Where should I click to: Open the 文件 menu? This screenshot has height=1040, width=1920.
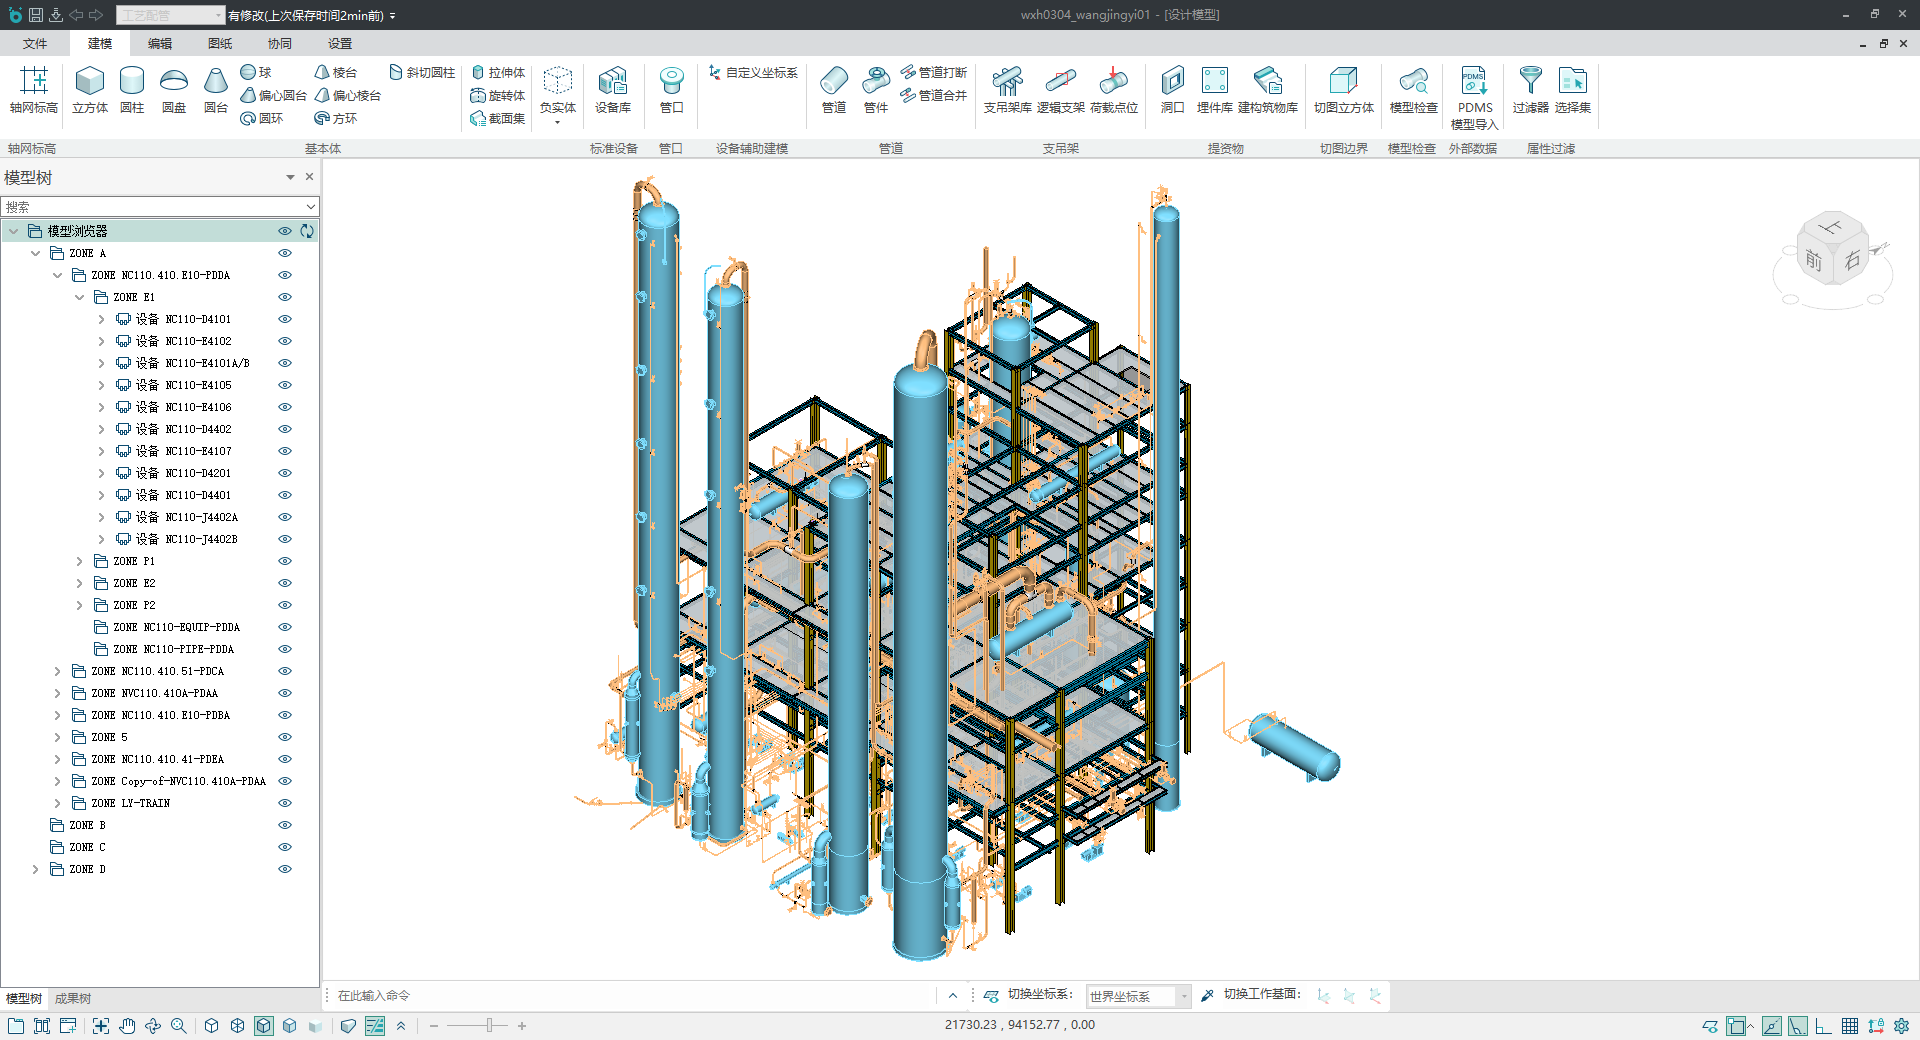[35, 44]
